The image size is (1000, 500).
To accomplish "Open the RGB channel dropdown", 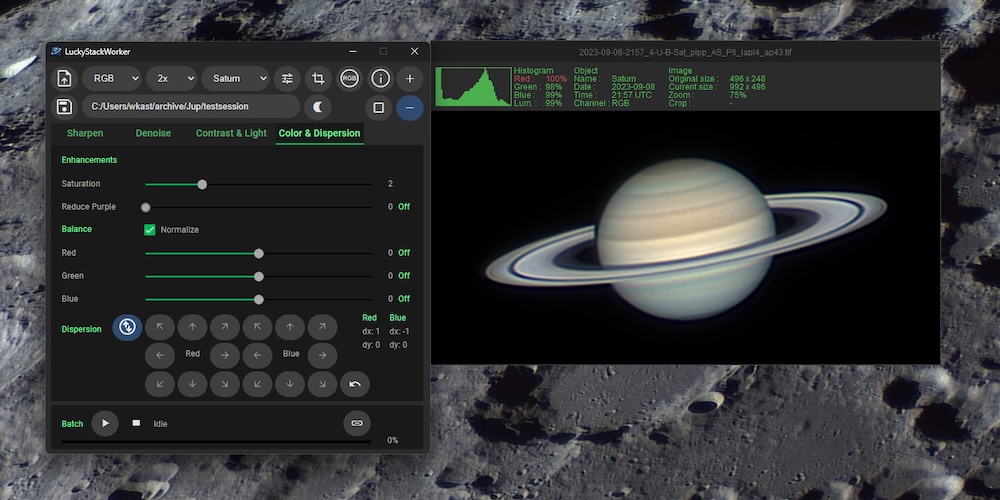I will [x=111, y=78].
